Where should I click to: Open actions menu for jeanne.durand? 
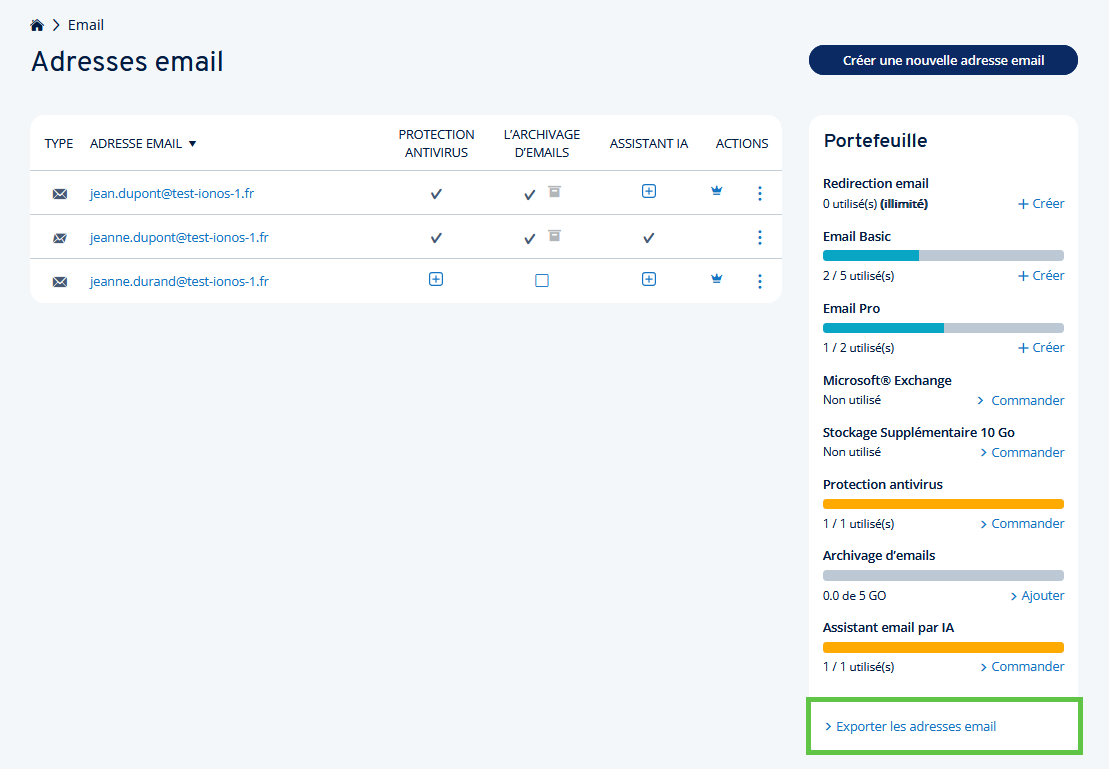click(760, 281)
